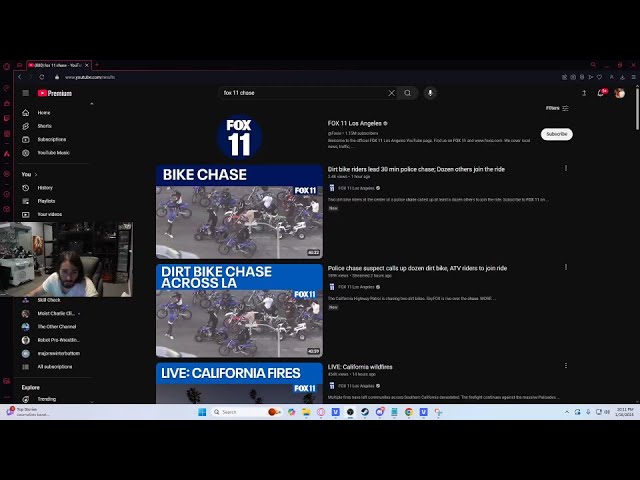The height and width of the screenshot is (480, 640).
Task: Open 'Dirt bike riders lead 30 min police chase' title
Action: point(416,169)
